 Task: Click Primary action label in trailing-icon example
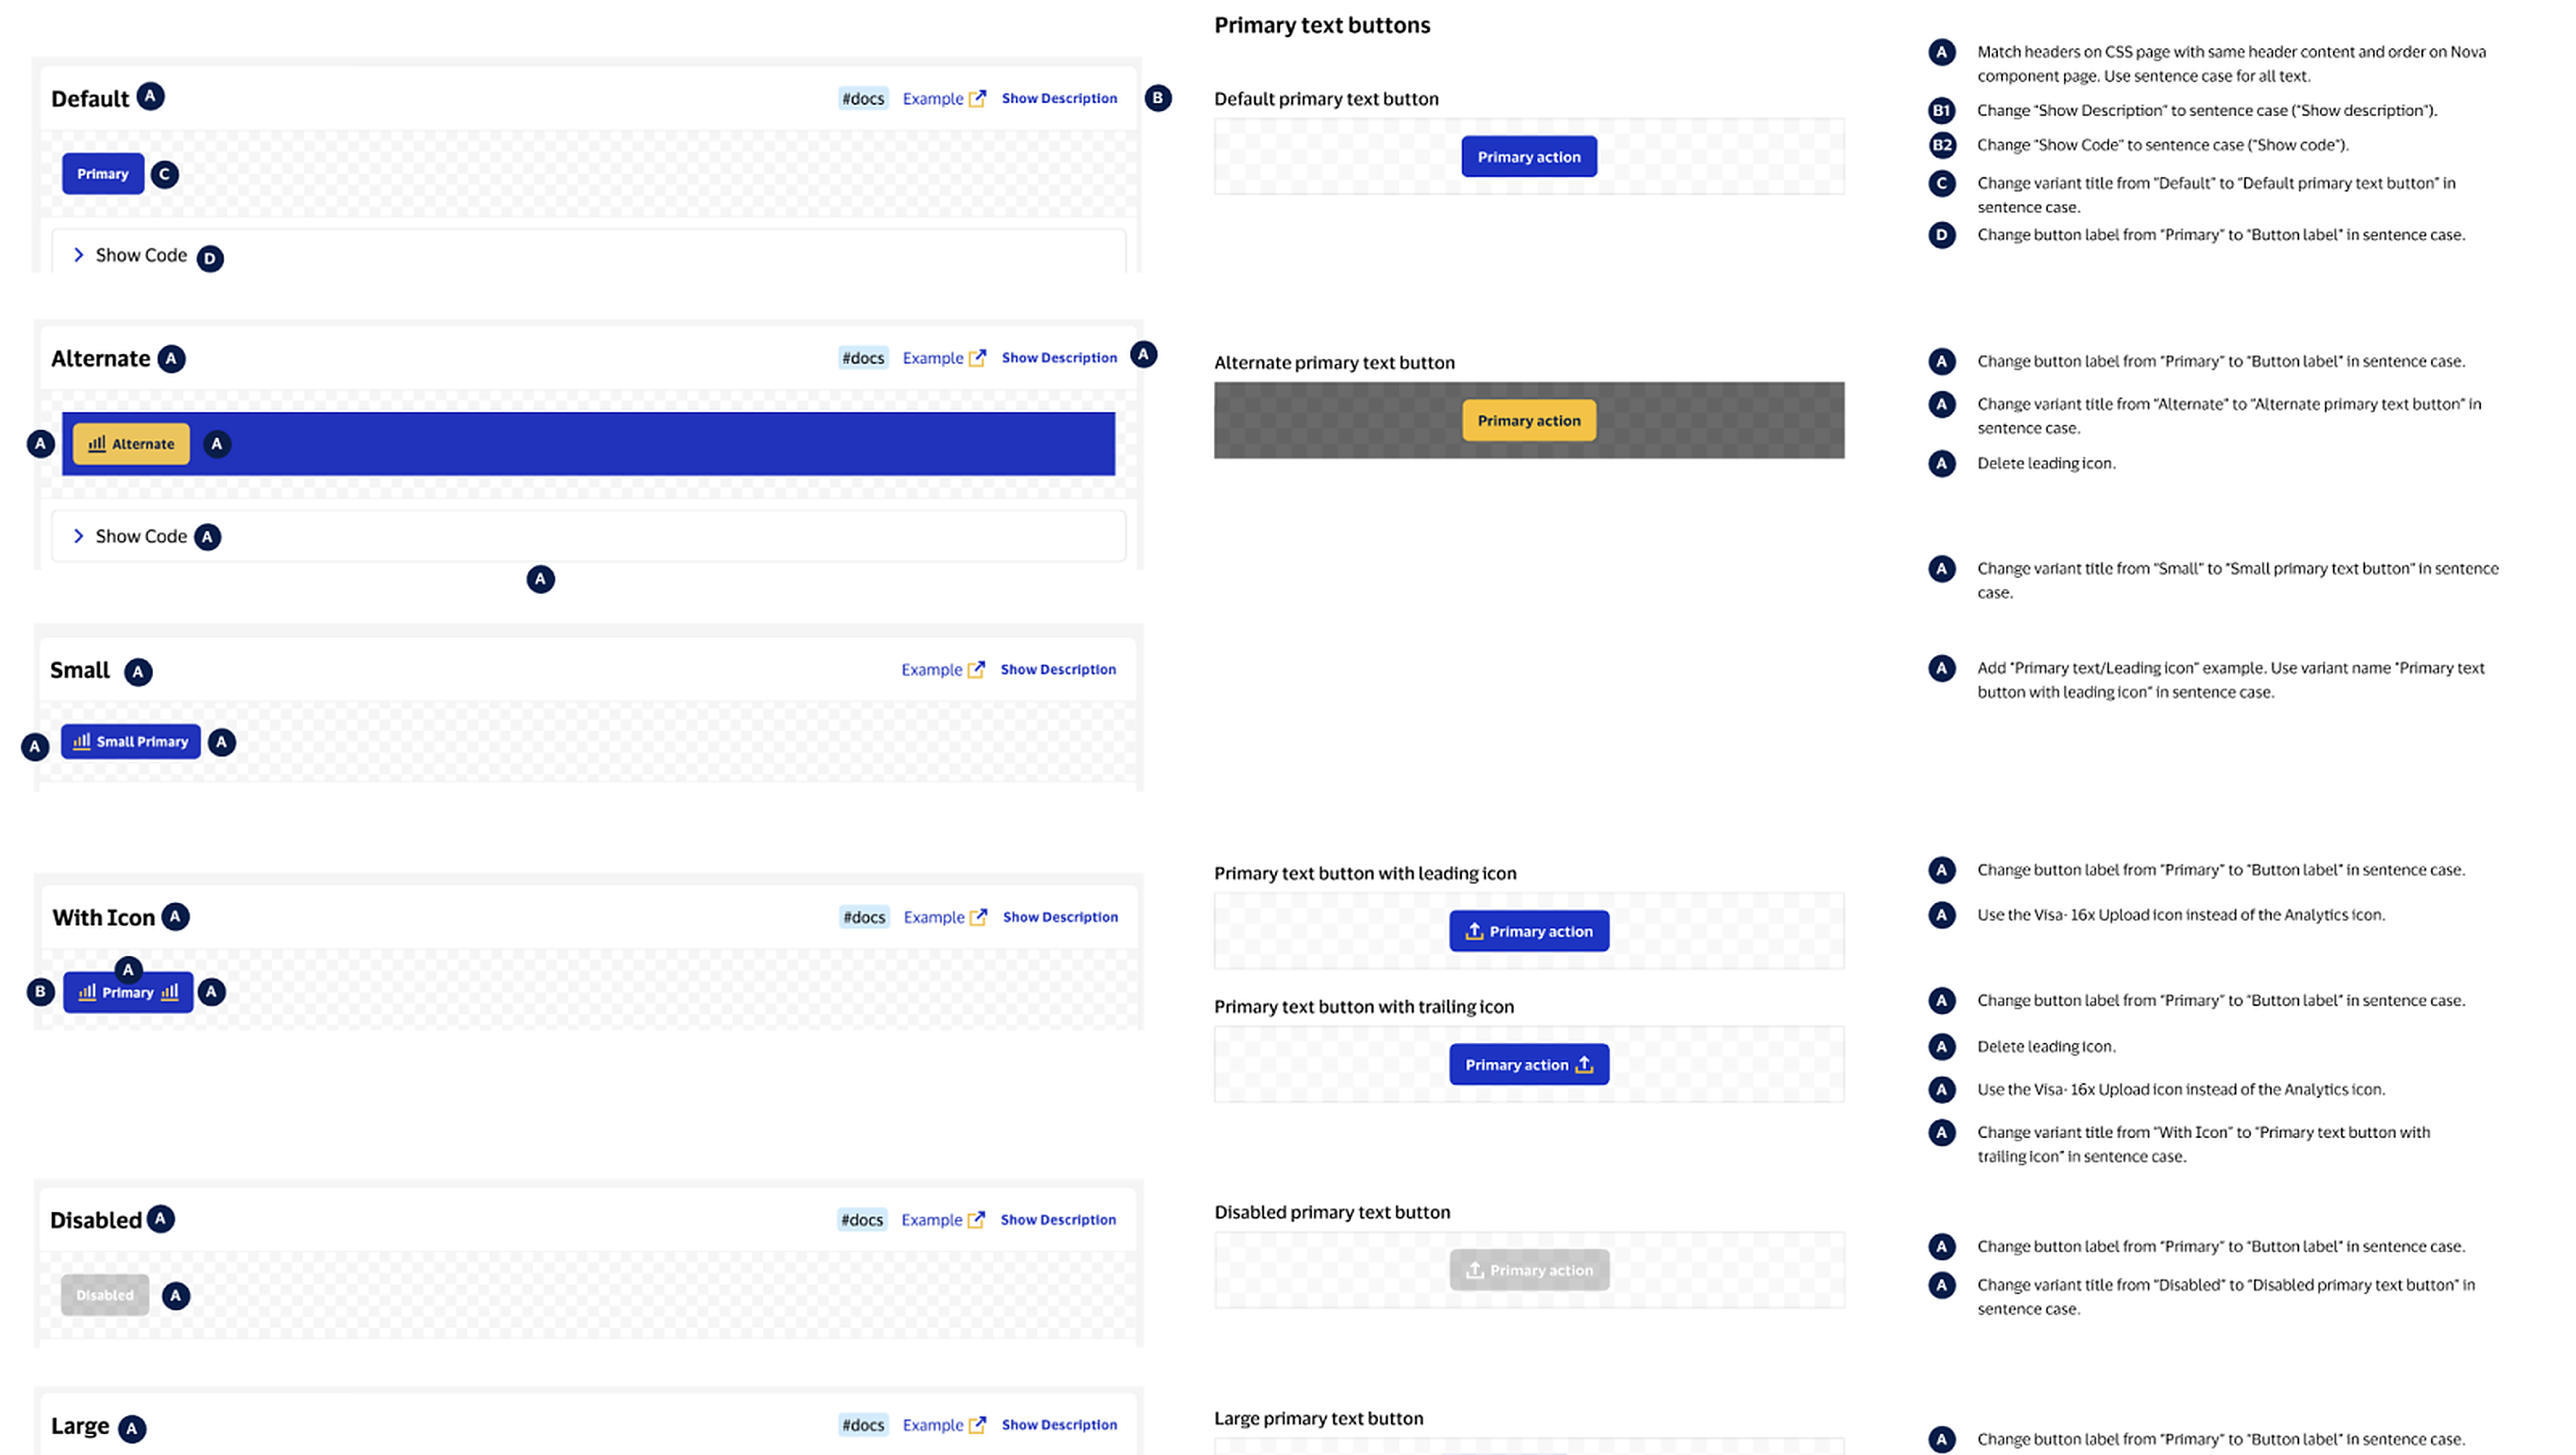[1517, 1066]
